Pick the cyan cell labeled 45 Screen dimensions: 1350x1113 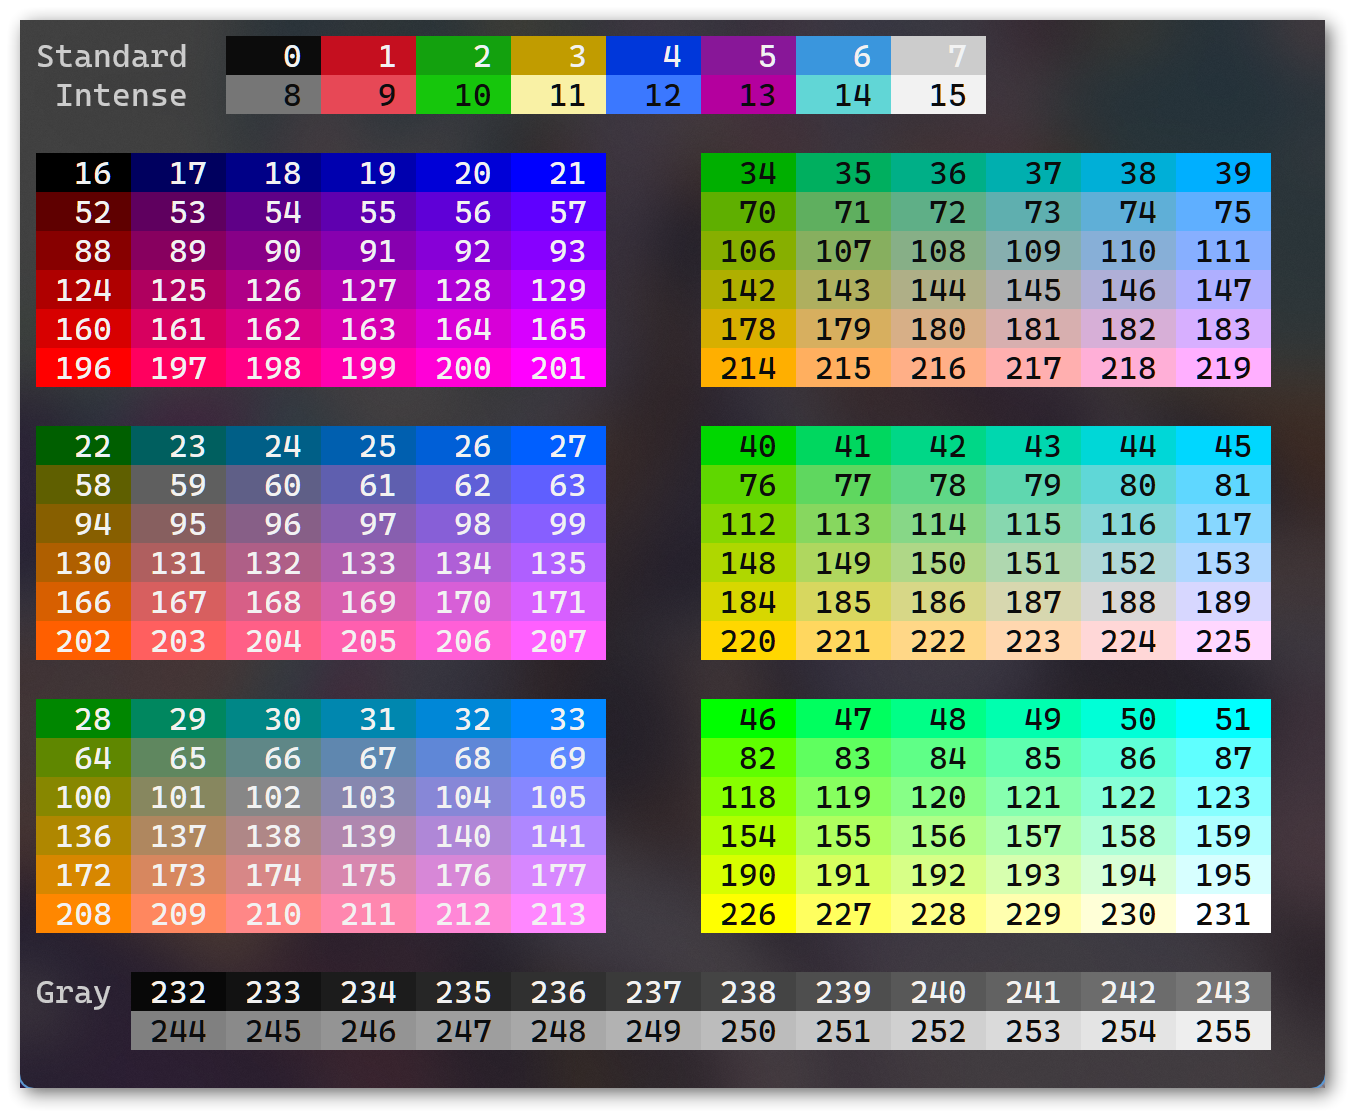[1223, 446]
